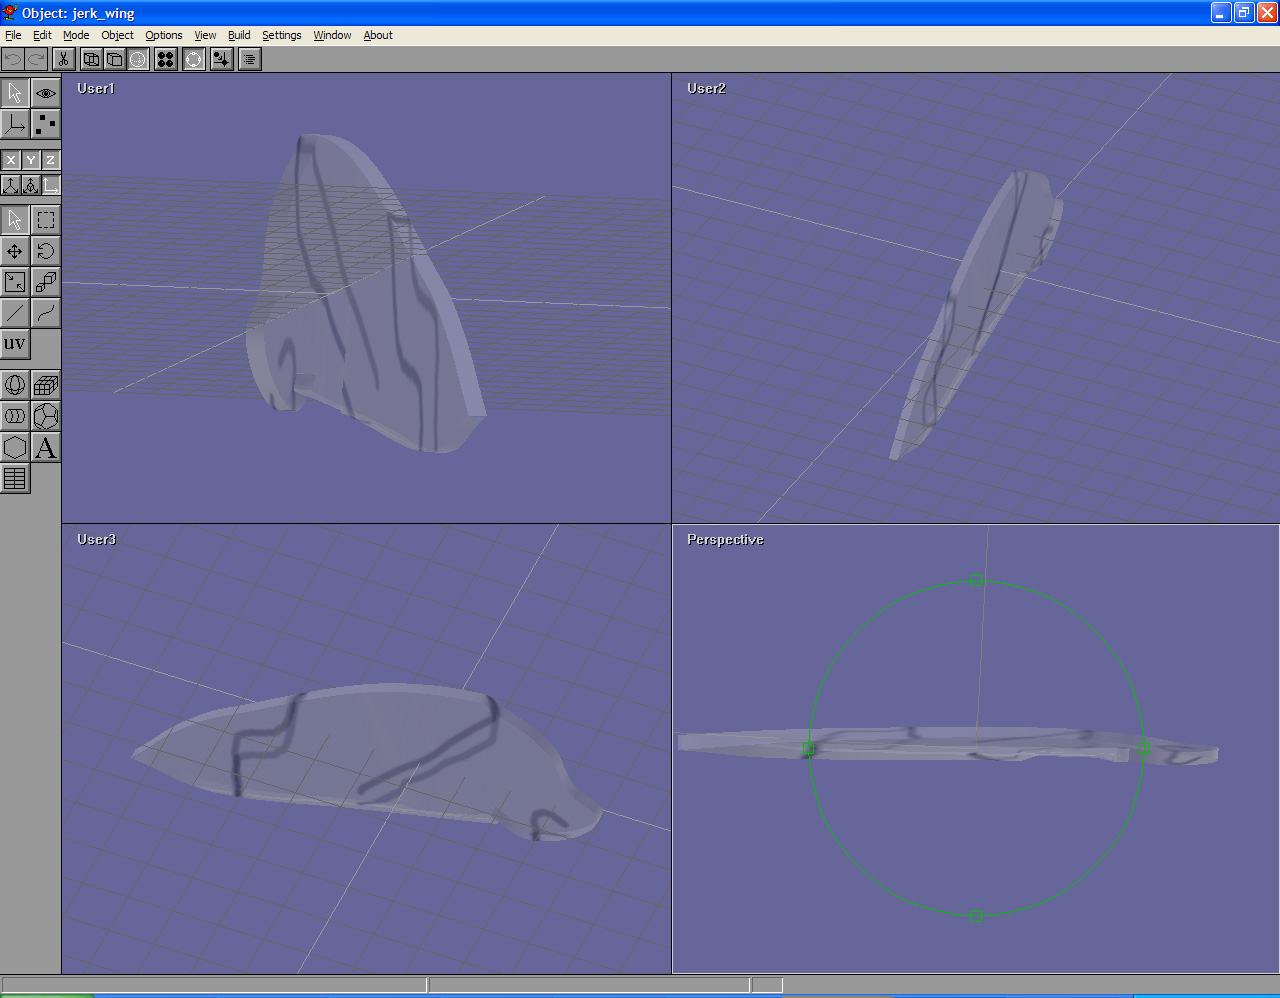Screen dimensions: 1280x998
Task: Choose the cylinder primitive tool
Action: click(x=15, y=416)
